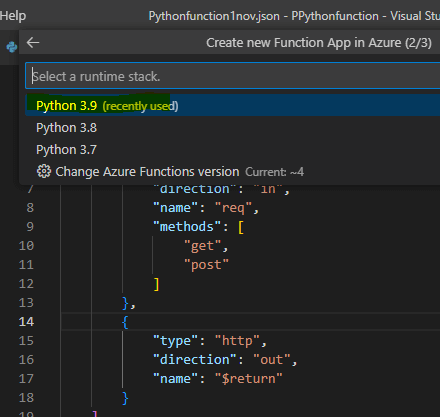Click line number 13 in the gutter
This screenshot has width=440, height=417.
coord(26,303)
